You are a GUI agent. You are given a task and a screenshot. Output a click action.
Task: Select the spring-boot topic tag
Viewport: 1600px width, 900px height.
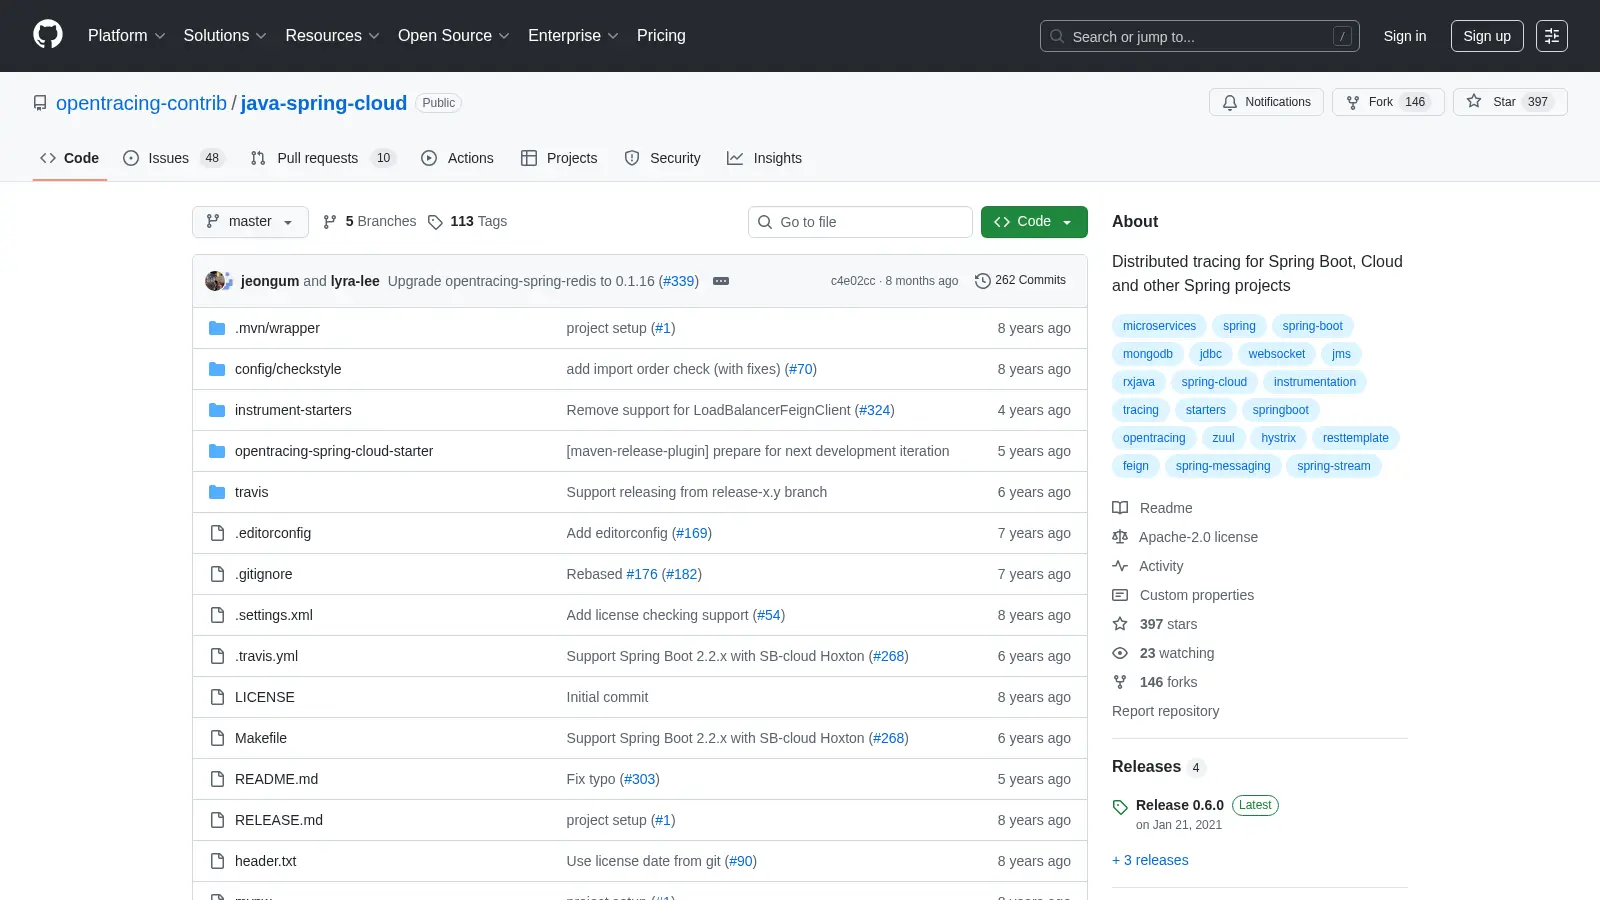pos(1312,326)
